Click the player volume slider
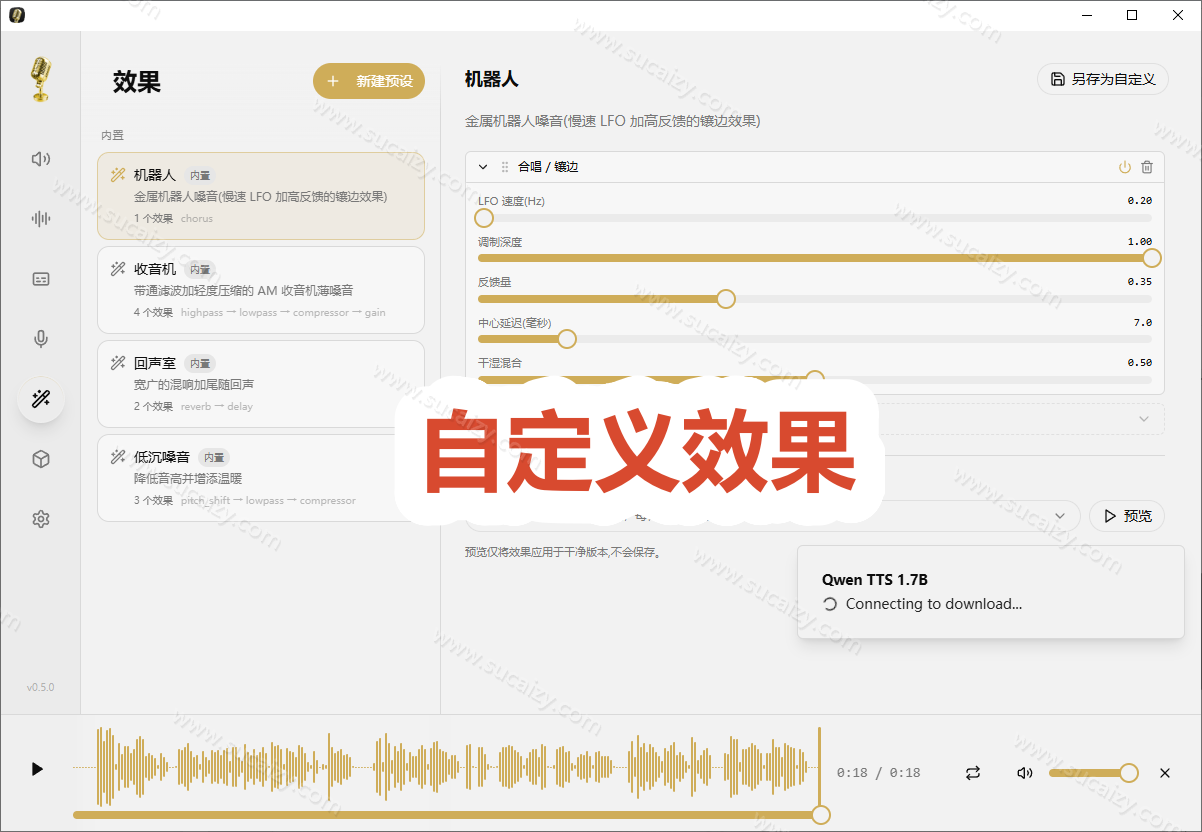The height and width of the screenshot is (832, 1202). pos(1093,773)
